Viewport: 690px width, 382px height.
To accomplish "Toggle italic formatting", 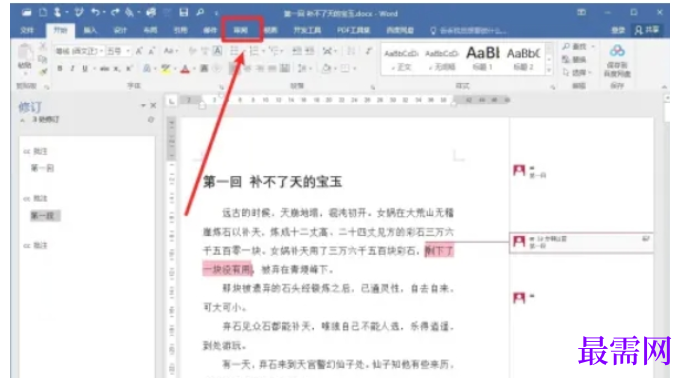I will 72,68.
